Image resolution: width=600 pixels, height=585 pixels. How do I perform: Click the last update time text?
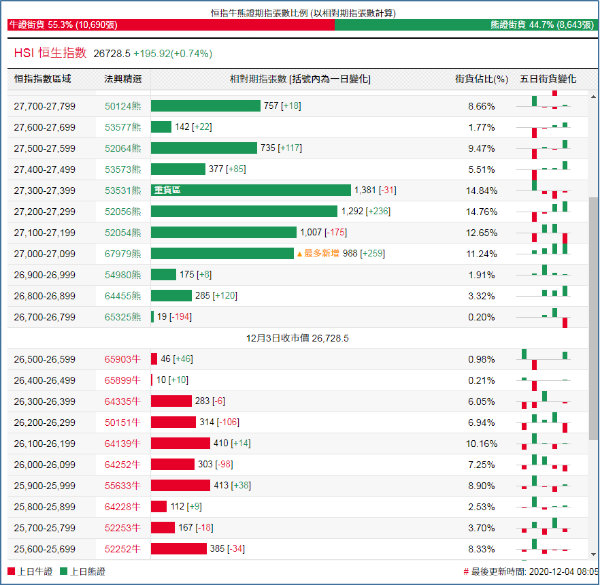pos(531,572)
